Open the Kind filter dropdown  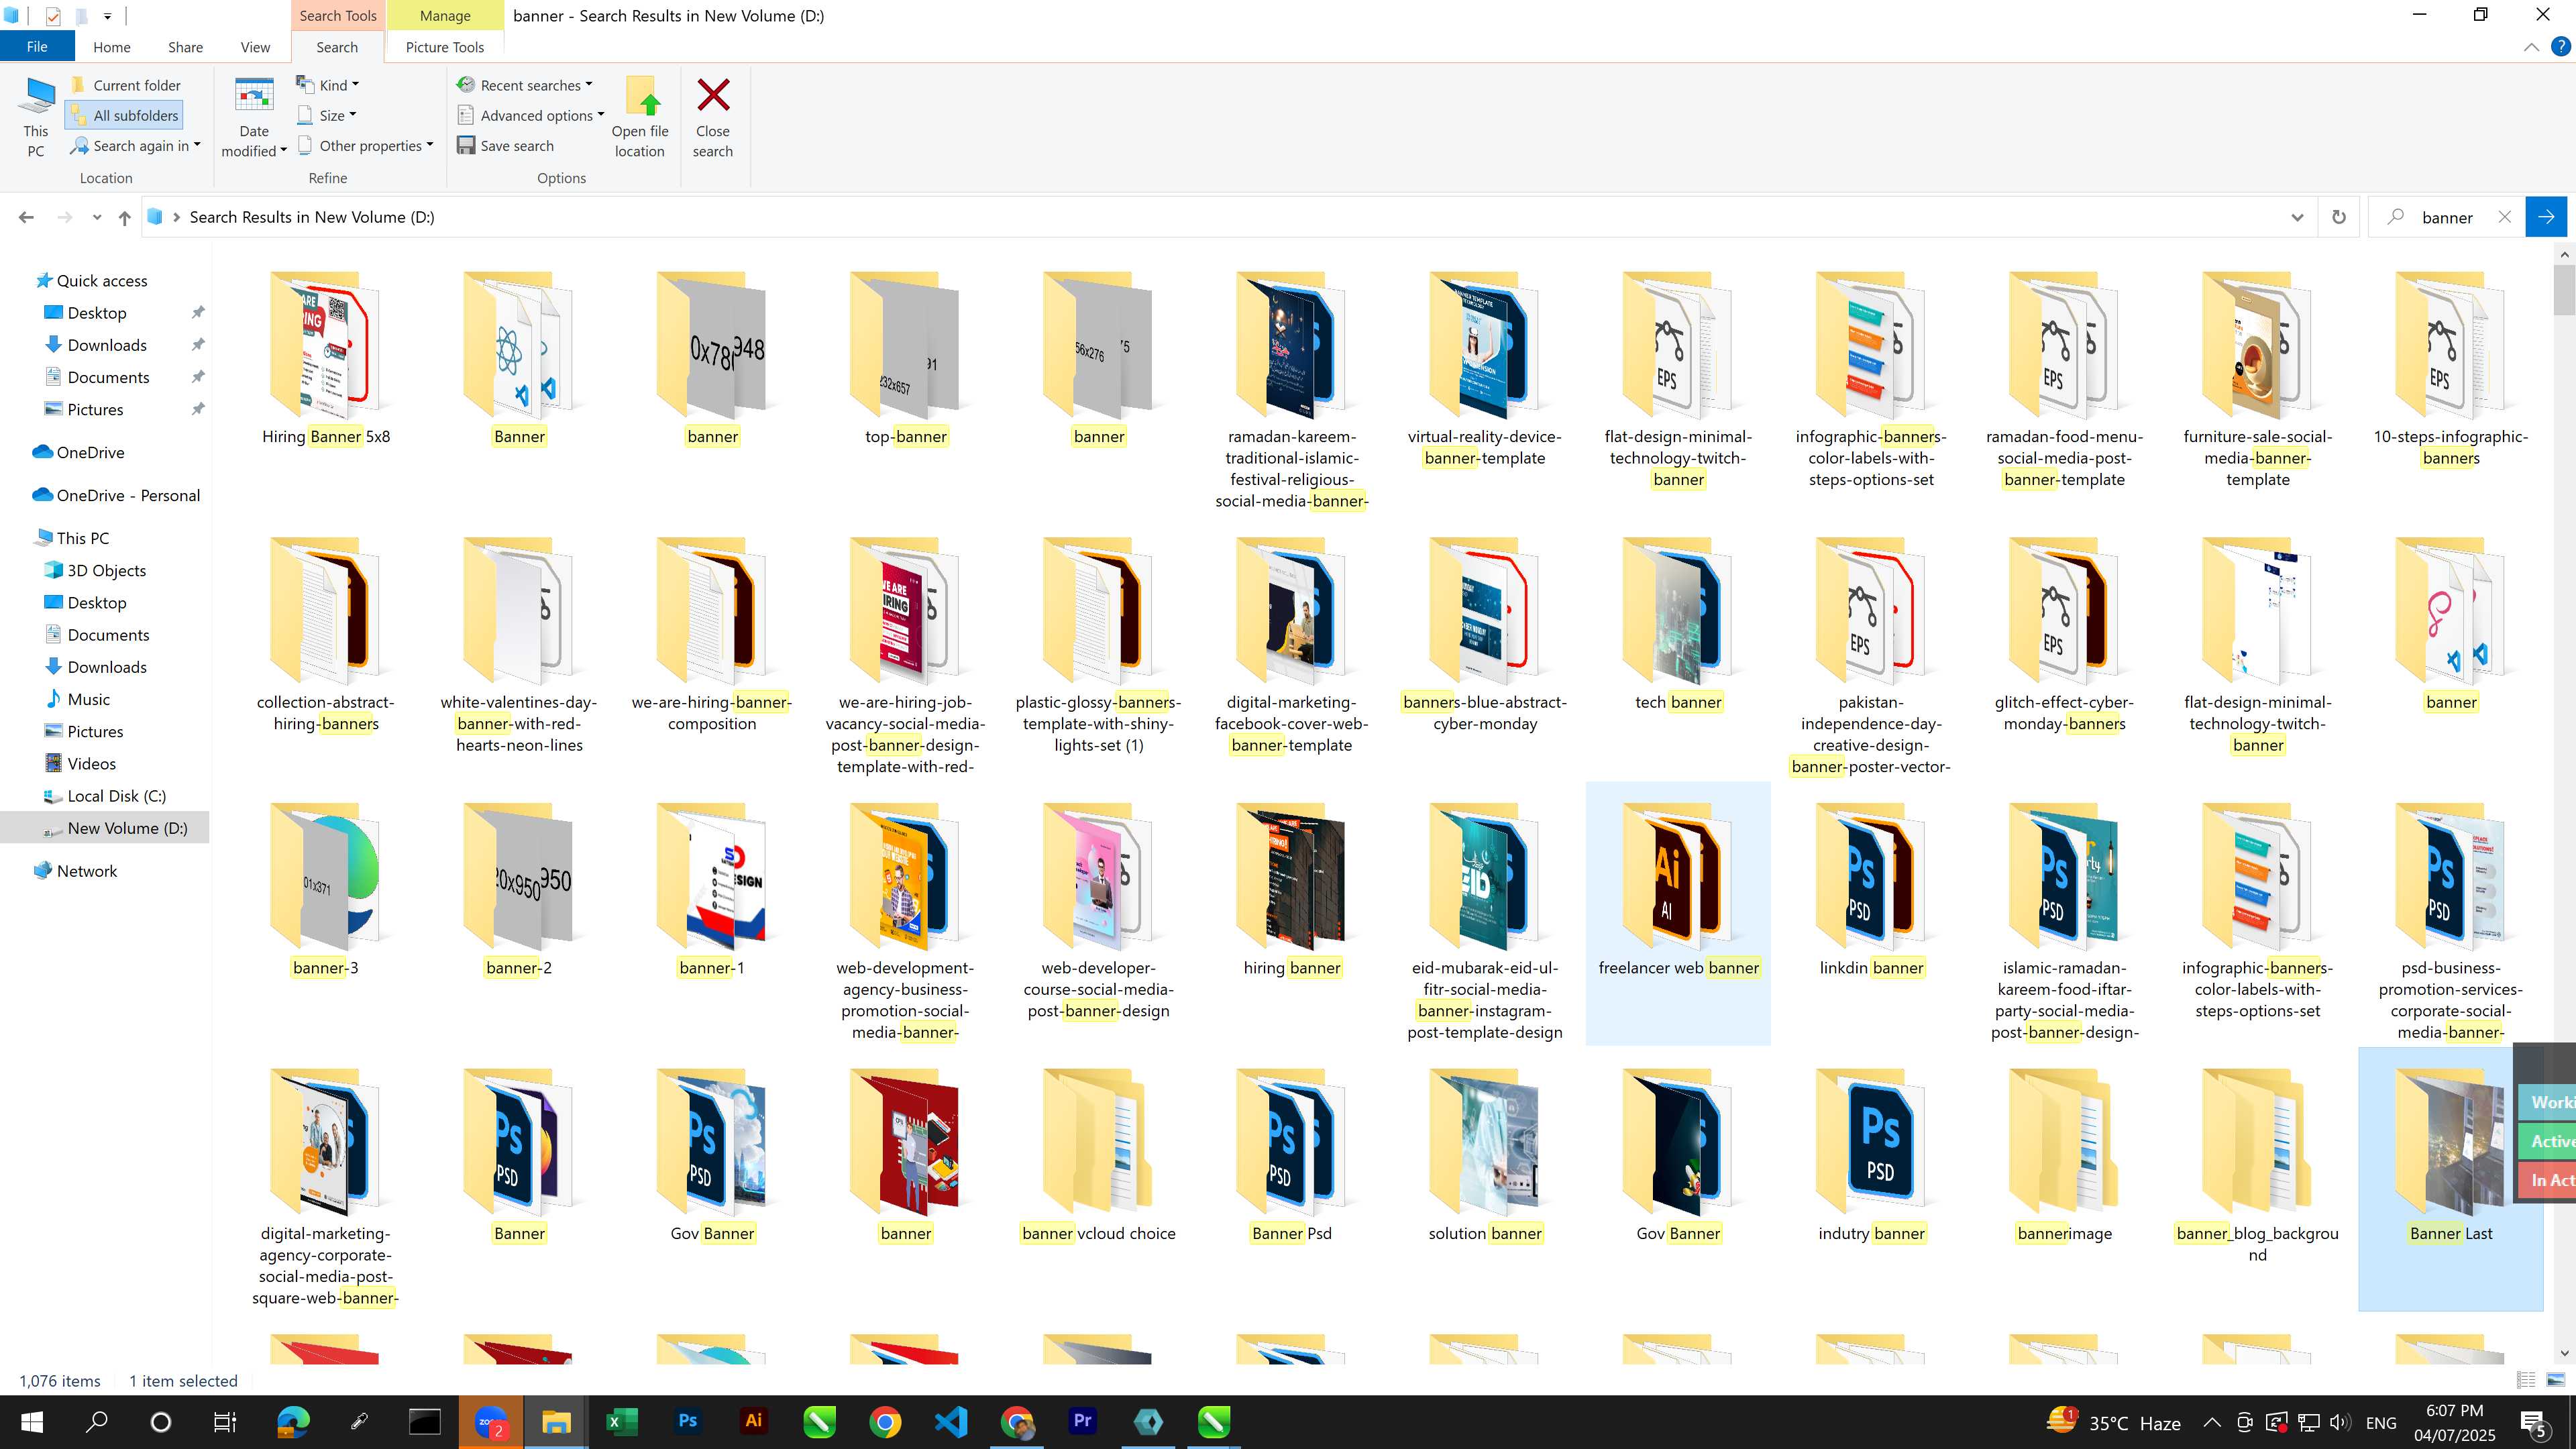tap(328, 85)
